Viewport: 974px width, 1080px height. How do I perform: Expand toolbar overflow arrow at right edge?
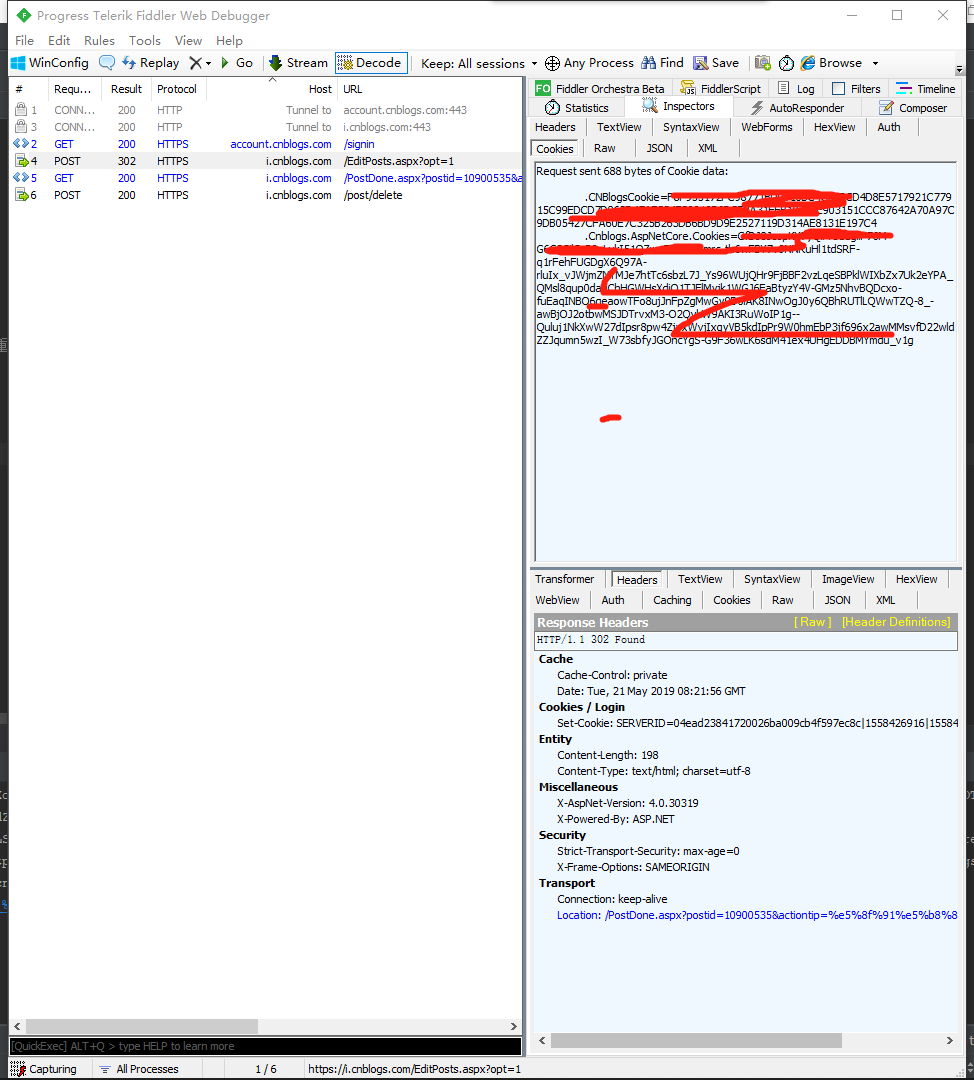959,70
